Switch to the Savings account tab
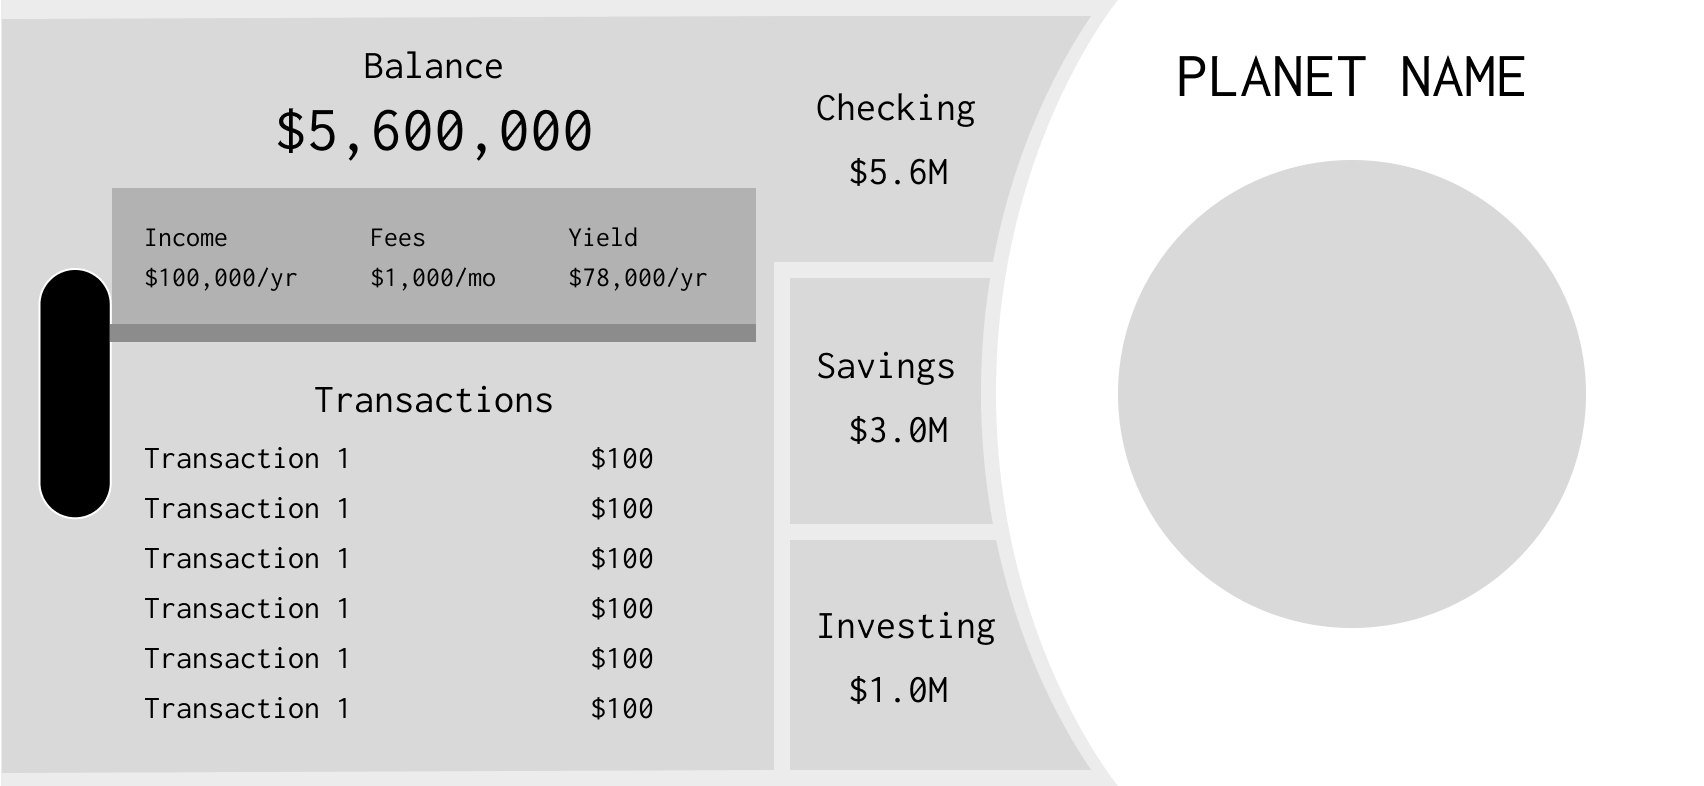 (x=890, y=400)
